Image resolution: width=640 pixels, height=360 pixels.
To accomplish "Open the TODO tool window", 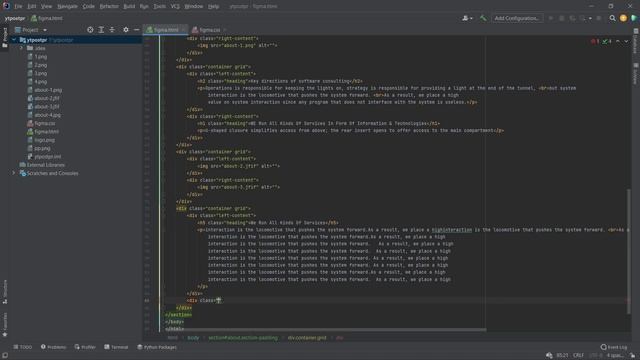I will tap(22, 347).
